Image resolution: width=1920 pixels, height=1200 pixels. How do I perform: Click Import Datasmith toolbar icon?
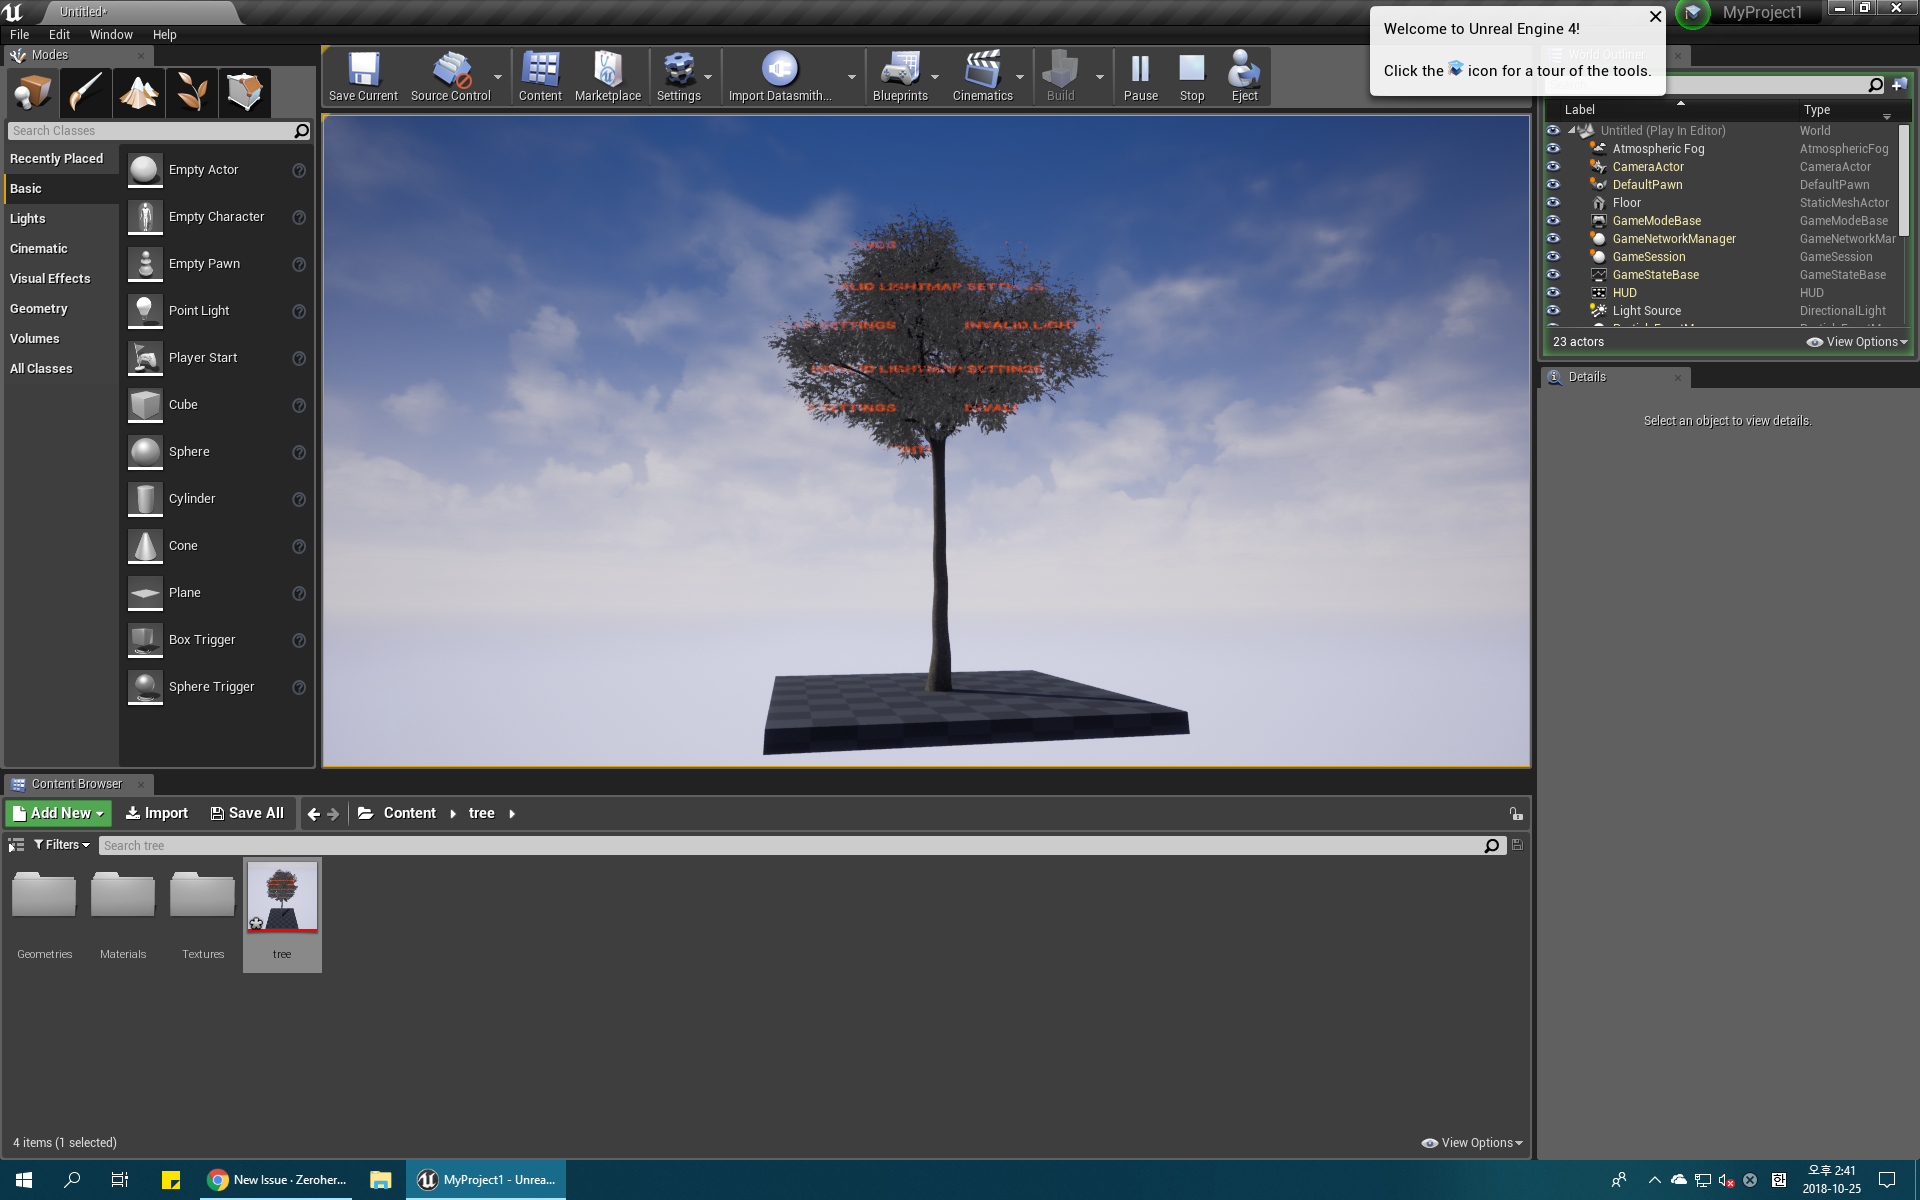pos(780,77)
